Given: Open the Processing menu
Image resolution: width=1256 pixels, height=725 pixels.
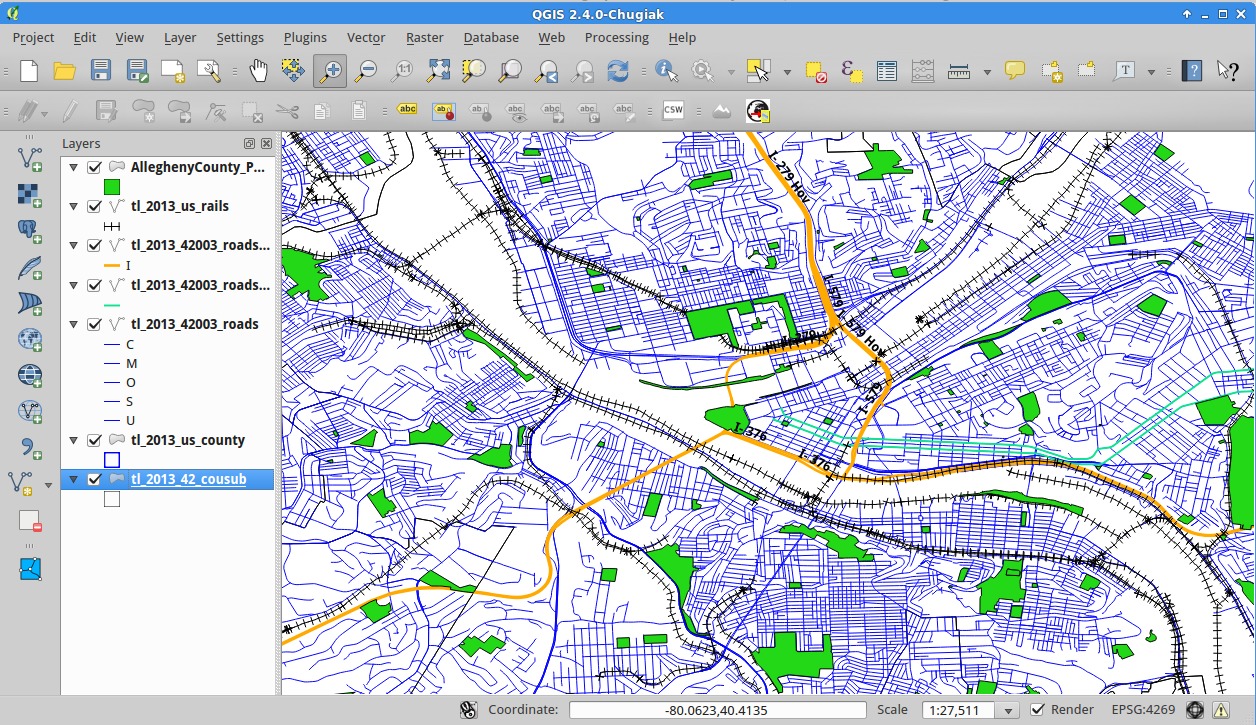Looking at the screenshot, I should tap(616, 37).
